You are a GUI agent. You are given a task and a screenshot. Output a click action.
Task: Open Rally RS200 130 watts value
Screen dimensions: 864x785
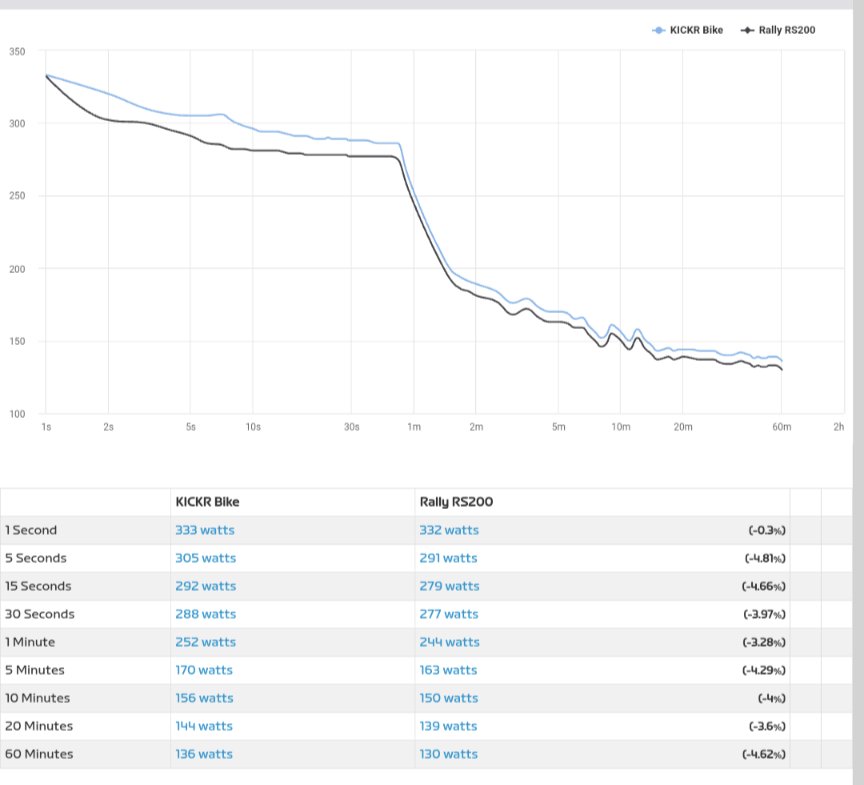449,754
